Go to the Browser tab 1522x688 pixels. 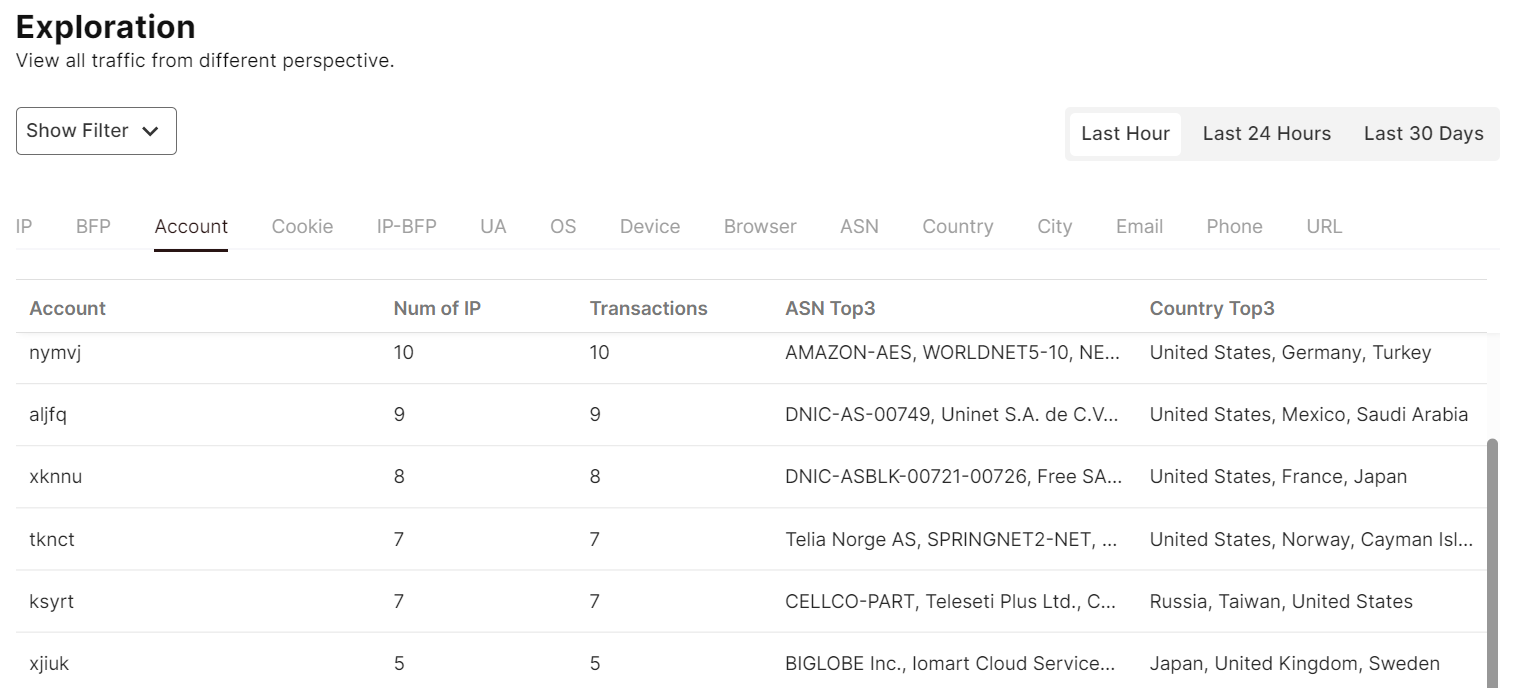click(760, 226)
